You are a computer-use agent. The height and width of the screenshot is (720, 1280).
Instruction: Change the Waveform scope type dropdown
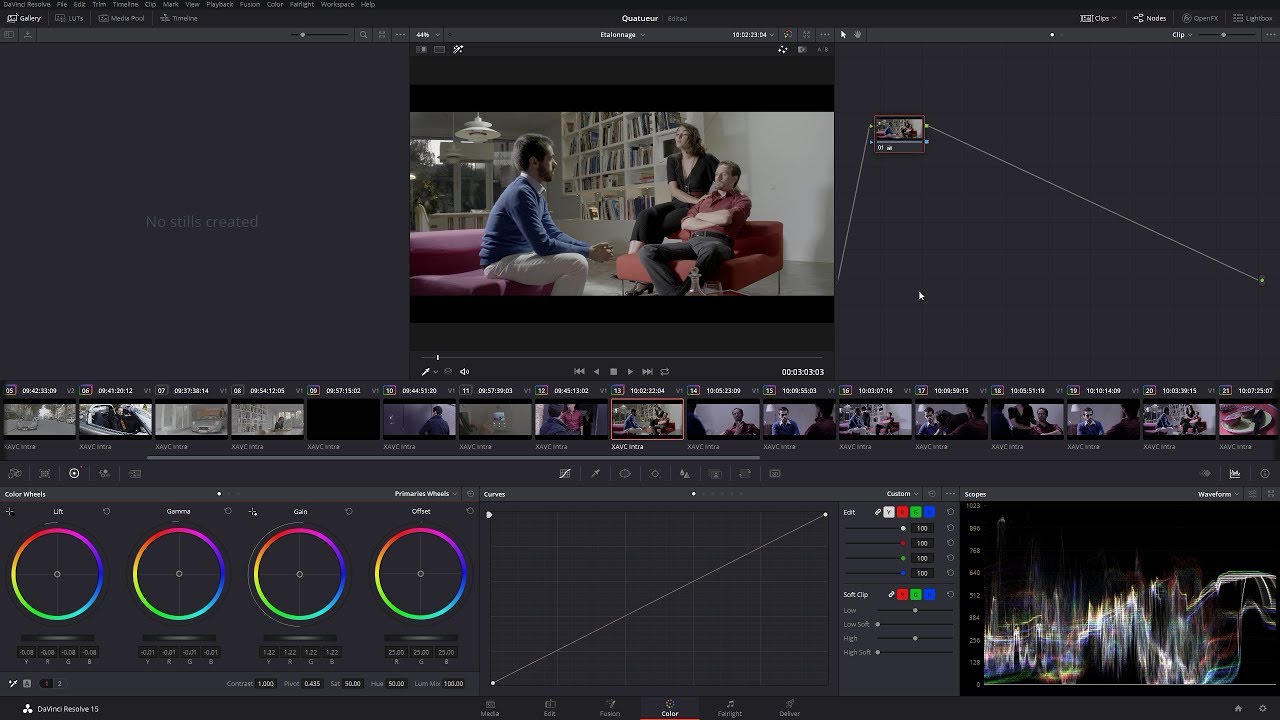pos(1218,494)
